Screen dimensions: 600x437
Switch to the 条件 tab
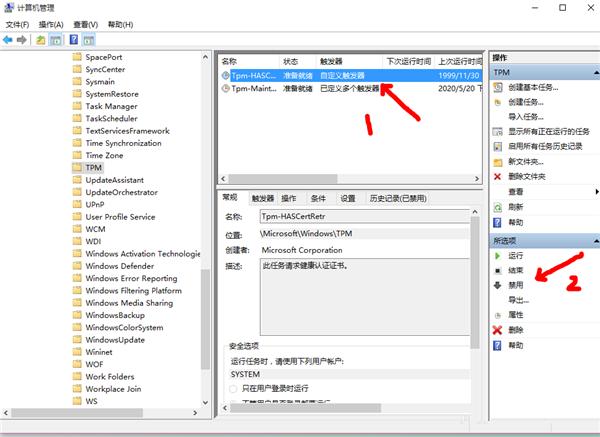coord(318,199)
